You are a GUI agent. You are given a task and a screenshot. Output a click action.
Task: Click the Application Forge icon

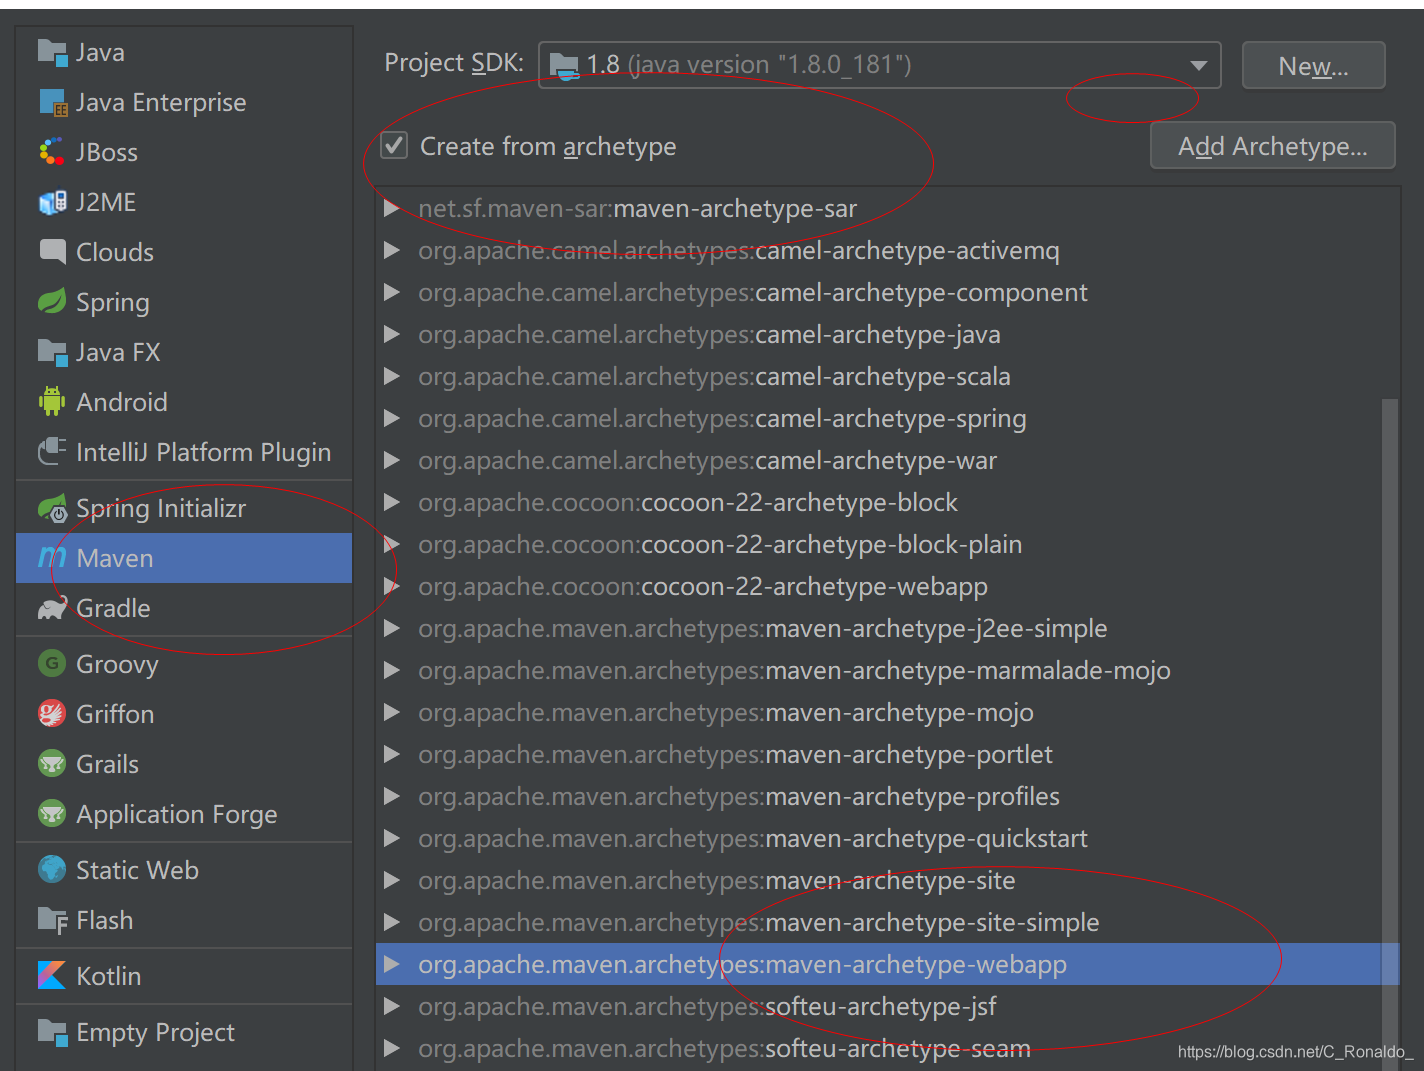click(52, 814)
